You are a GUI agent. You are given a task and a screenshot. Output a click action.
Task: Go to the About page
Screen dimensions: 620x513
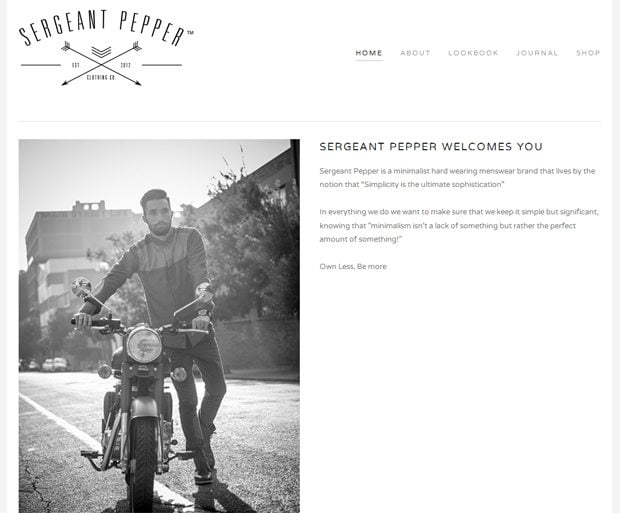point(415,53)
